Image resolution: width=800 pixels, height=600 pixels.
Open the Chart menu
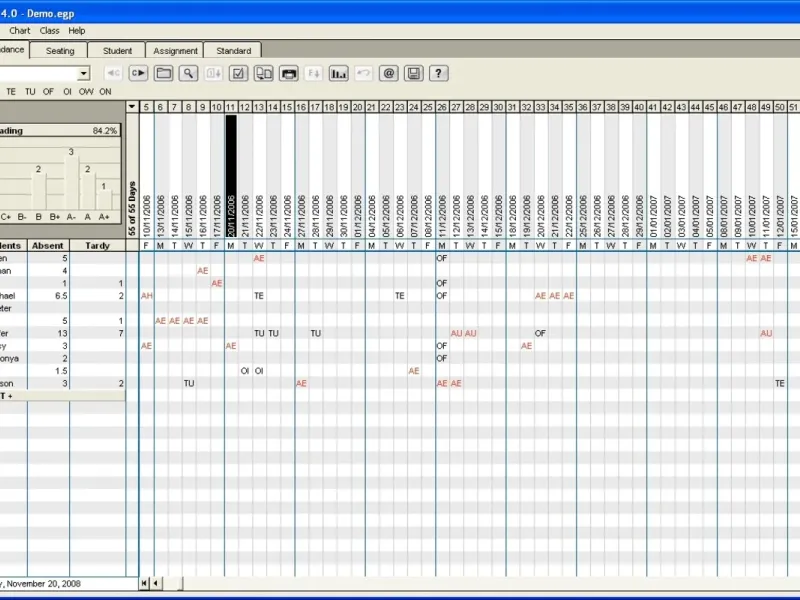point(19,31)
